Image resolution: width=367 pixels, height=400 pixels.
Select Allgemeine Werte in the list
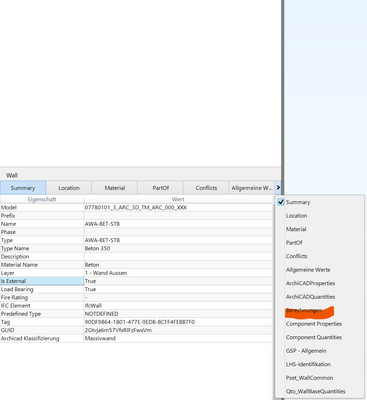pyautogui.click(x=308, y=270)
